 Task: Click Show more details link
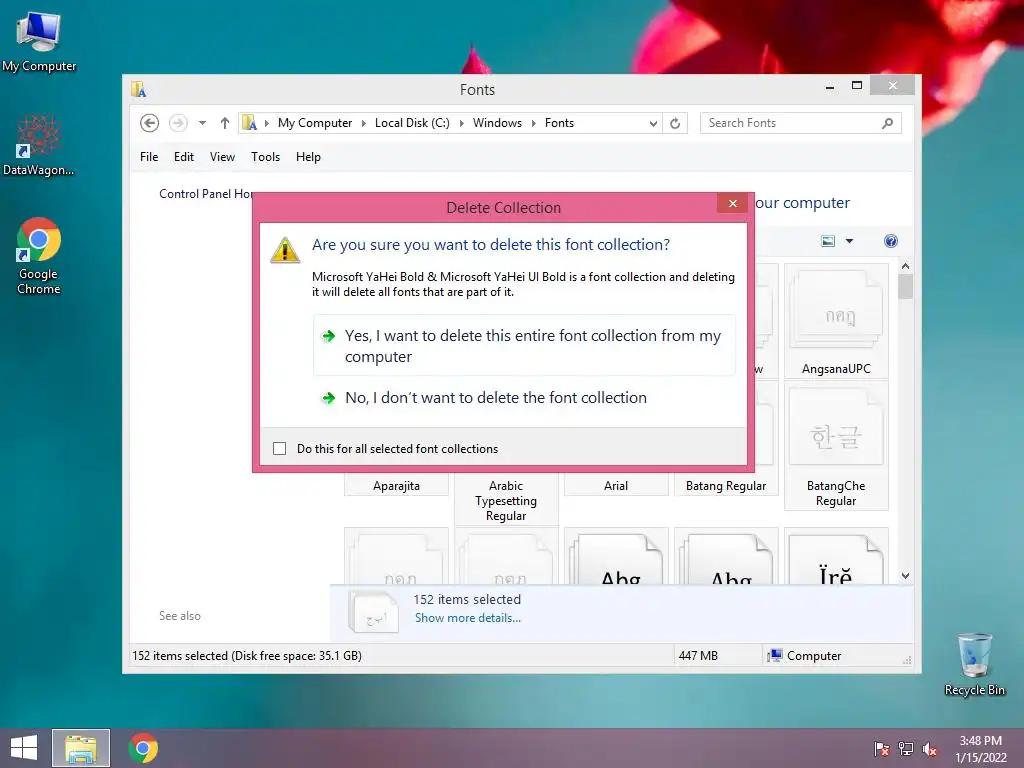point(468,618)
